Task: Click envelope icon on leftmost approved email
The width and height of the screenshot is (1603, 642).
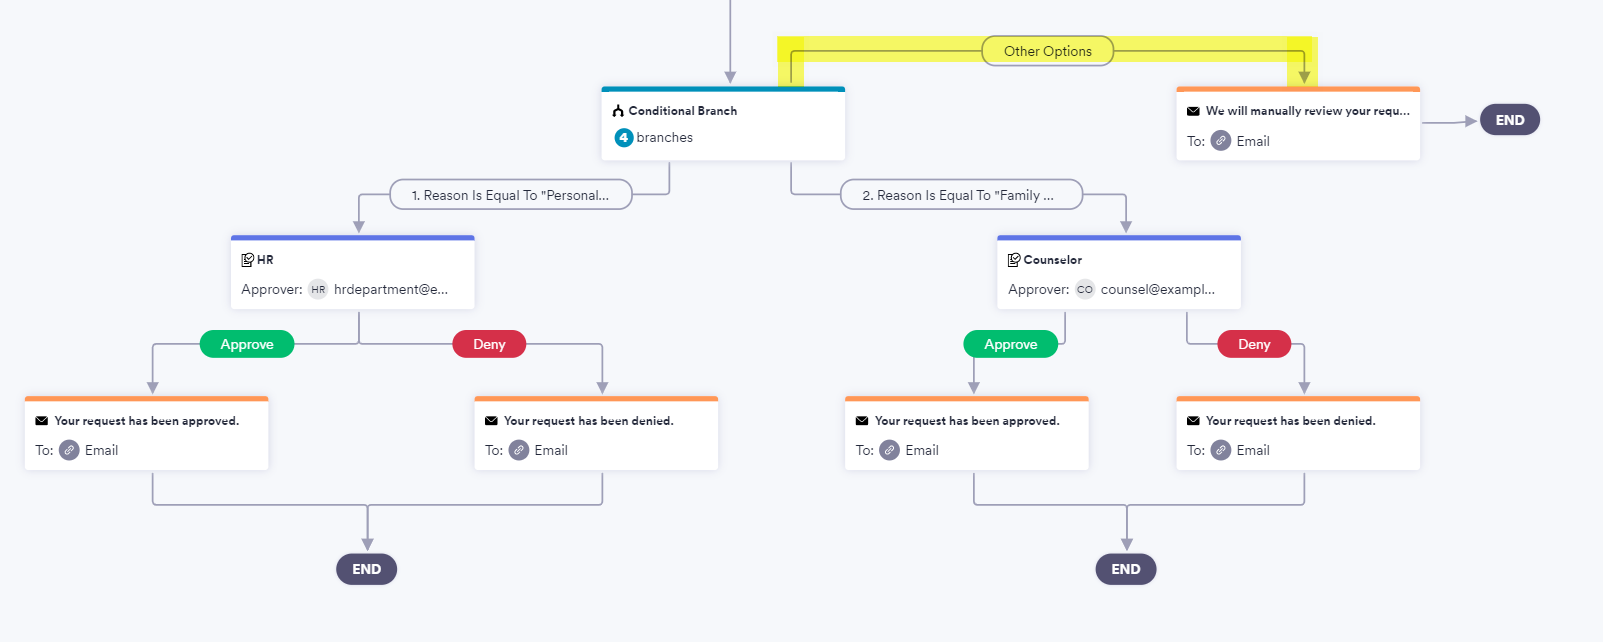Action: click(42, 421)
